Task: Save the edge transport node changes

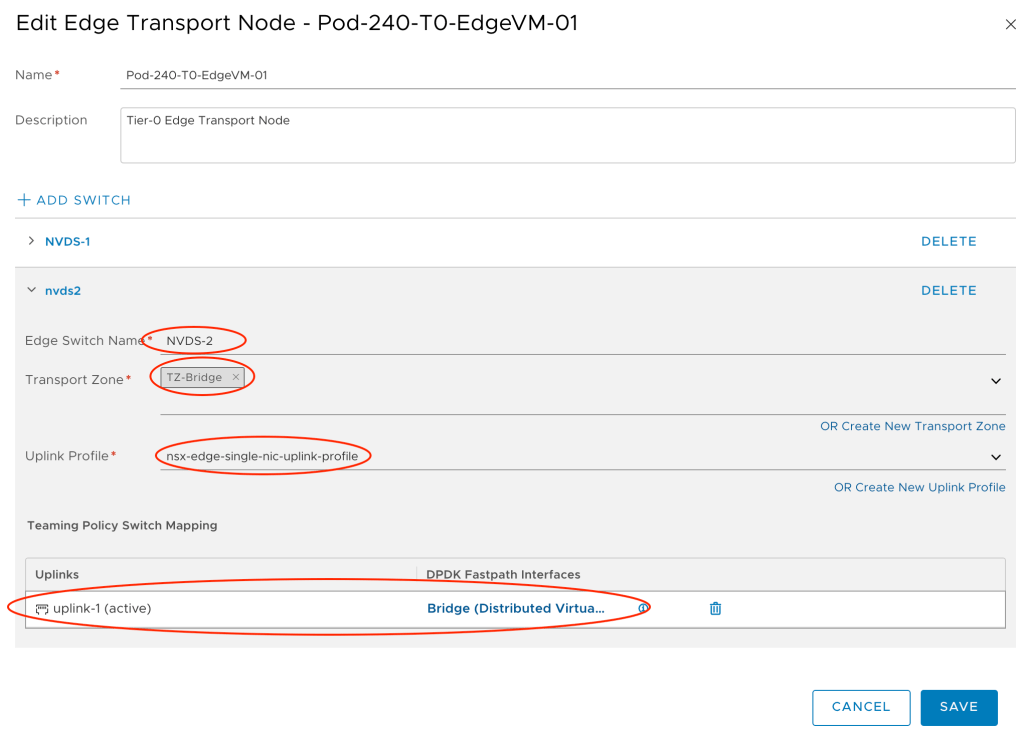Action: tap(958, 707)
